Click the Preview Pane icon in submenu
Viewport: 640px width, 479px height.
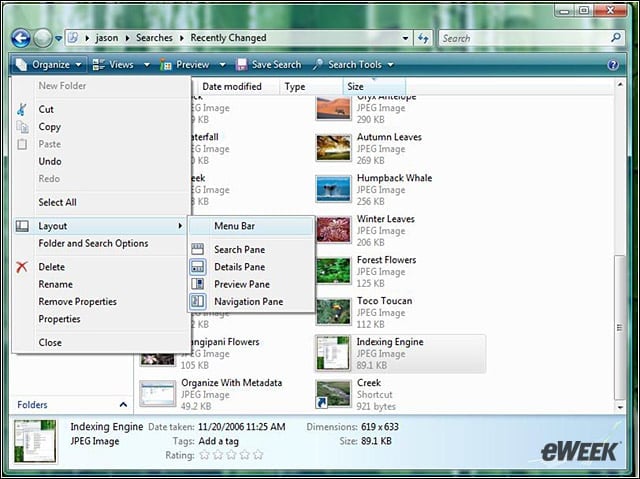click(x=198, y=284)
